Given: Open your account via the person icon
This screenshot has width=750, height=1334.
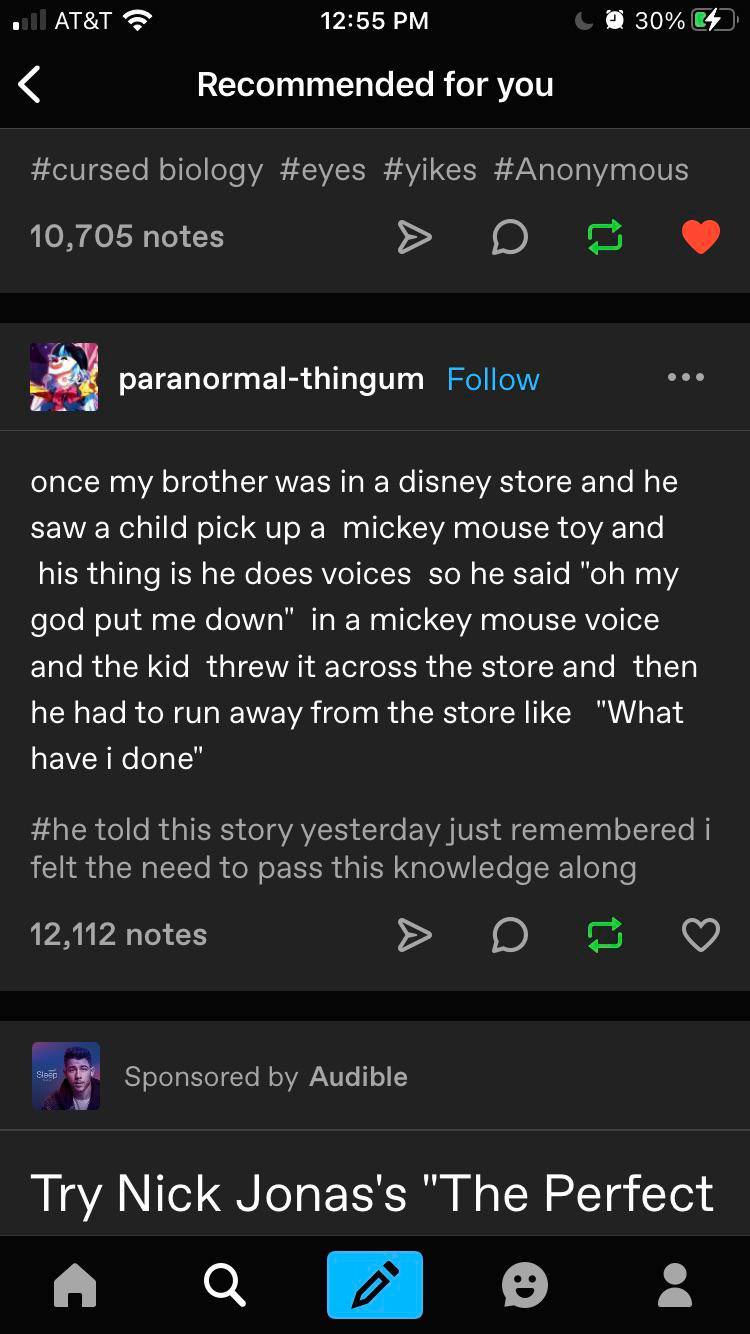Looking at the screenshot, I should coord(675,1285).
